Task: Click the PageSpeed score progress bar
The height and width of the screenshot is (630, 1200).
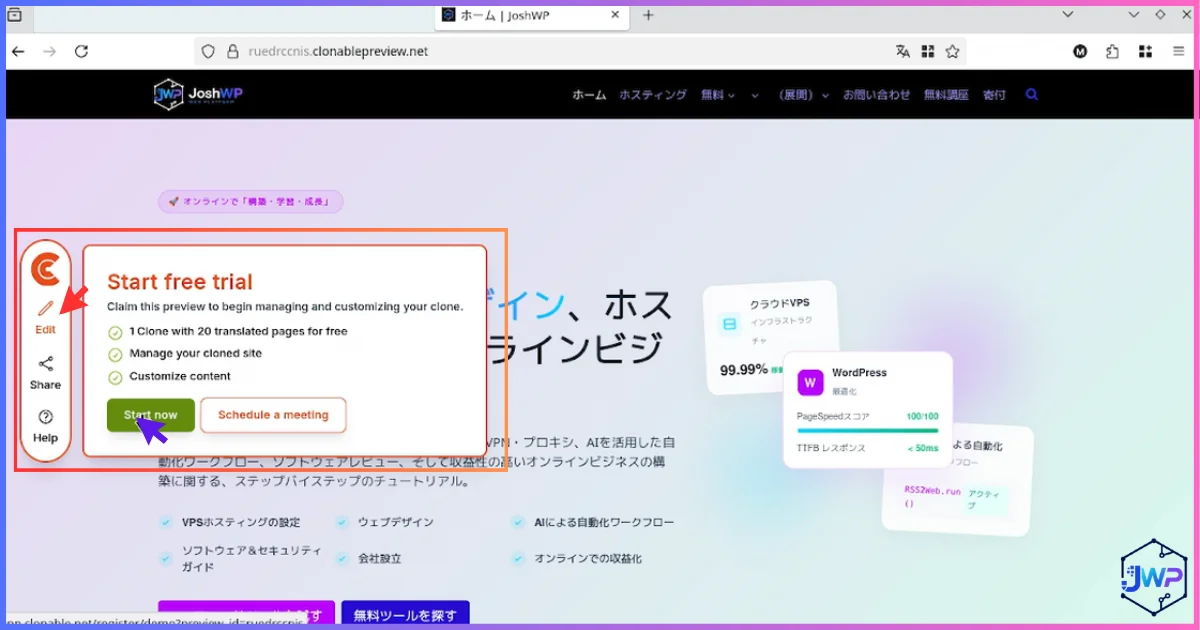Action: coord(867,431)
